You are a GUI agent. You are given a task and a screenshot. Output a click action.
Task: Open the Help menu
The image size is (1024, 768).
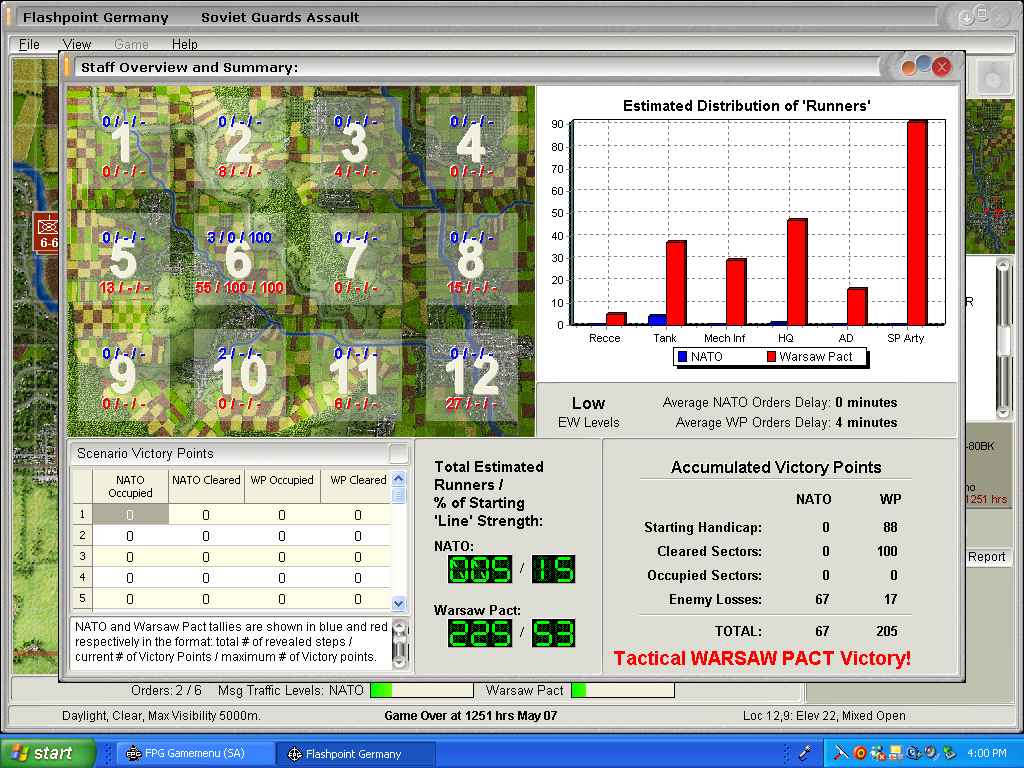point(185,44)
